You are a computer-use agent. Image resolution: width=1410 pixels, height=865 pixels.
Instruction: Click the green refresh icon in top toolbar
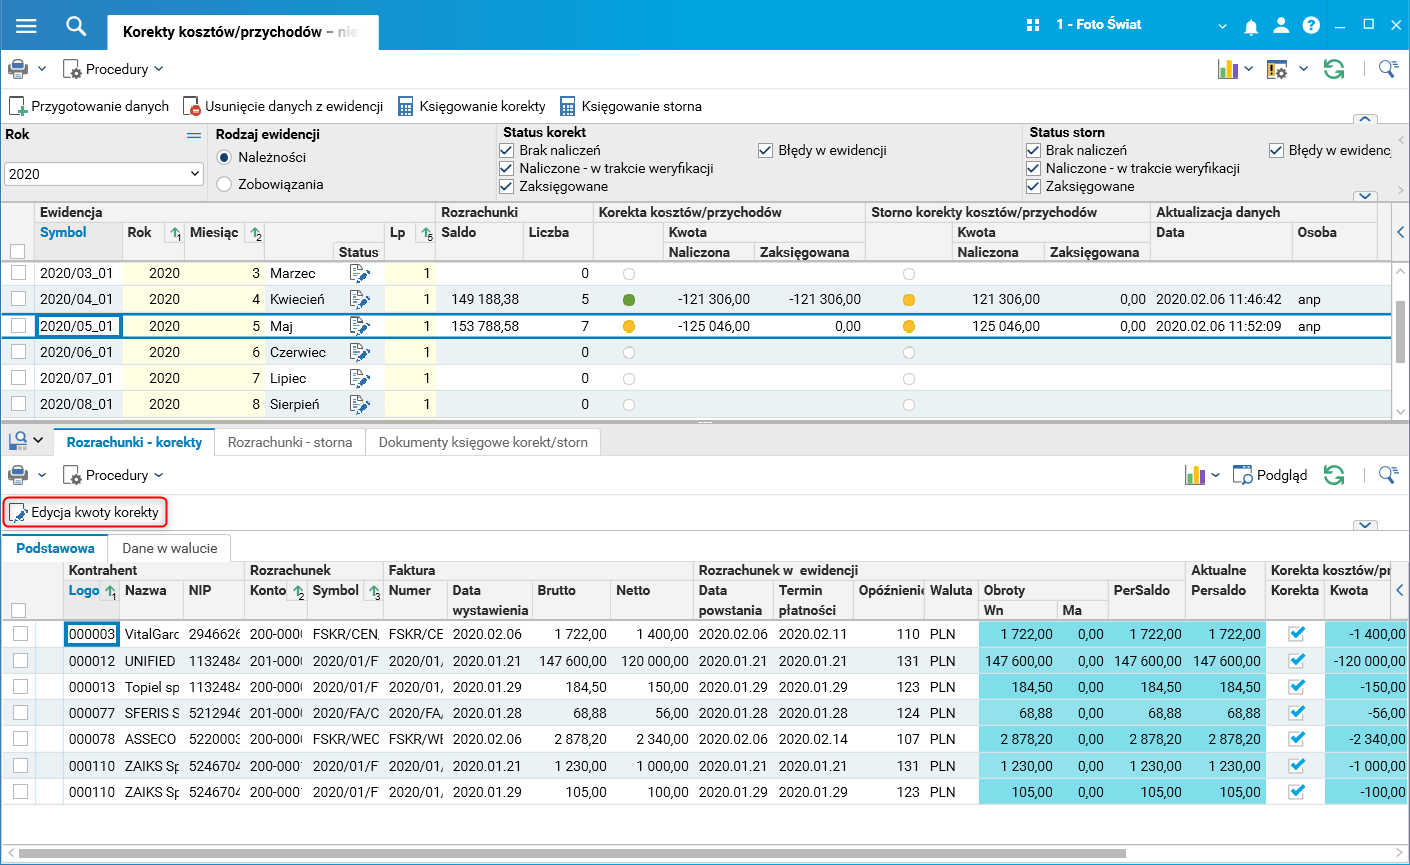(x=1333, y=69)
